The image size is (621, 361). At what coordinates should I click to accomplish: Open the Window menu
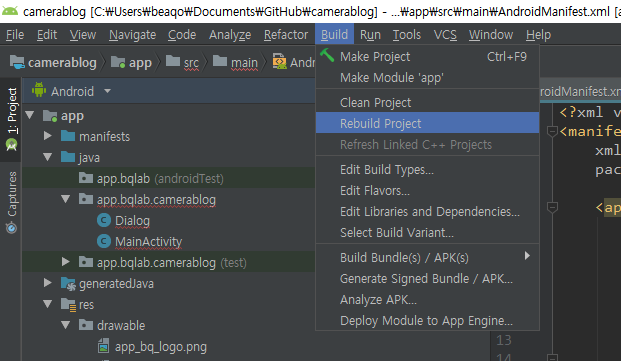tap(491, 35)
